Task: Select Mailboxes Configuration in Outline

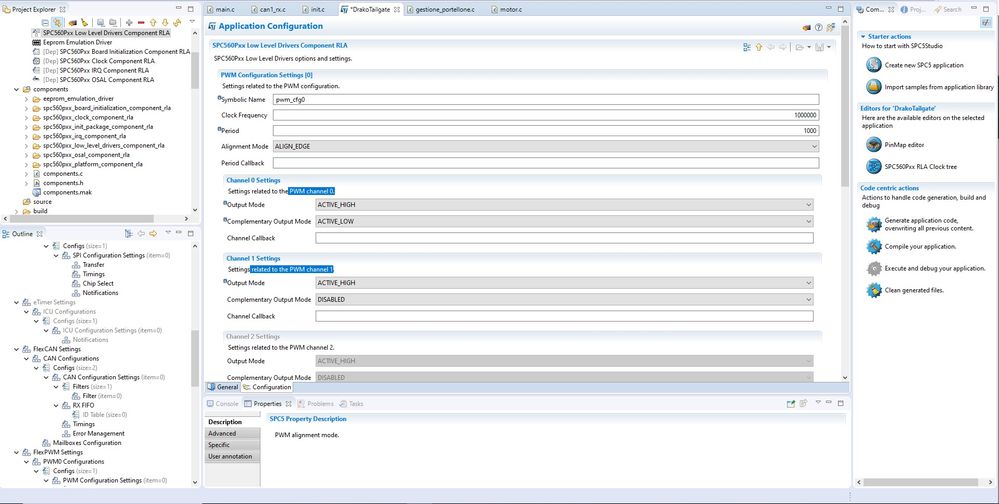Action: [87, 443]
